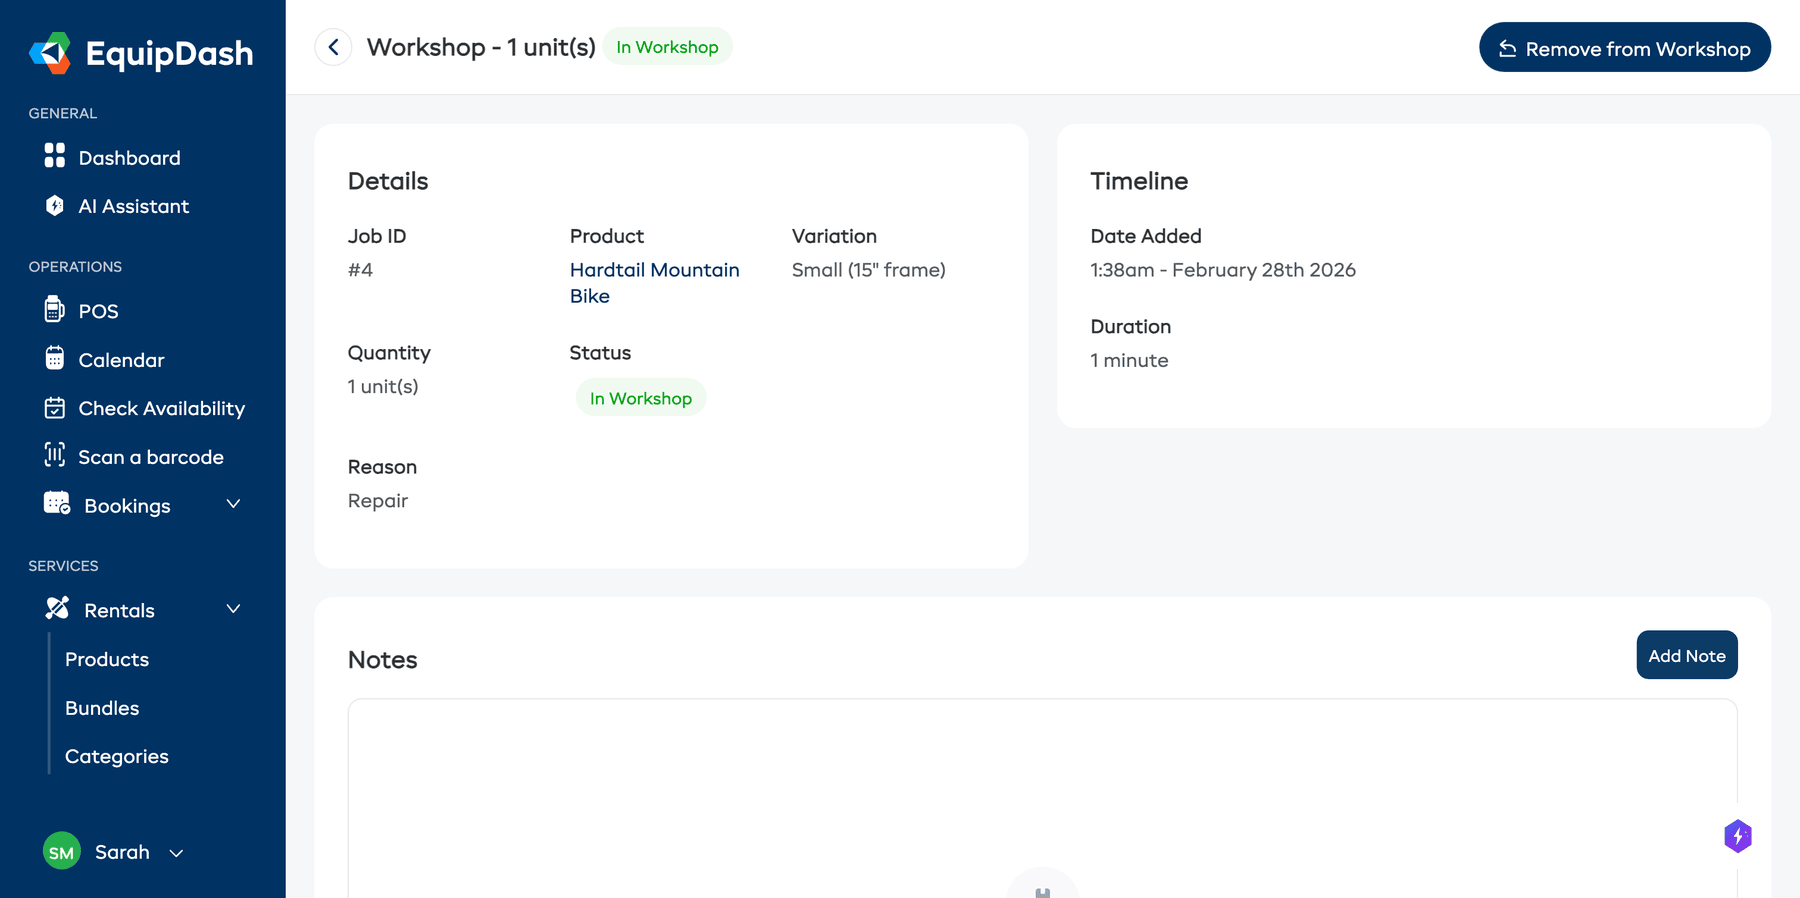Click the SM user avatar
The width and height of the screenshot is (1800, 898).
click(x=62, y=852)
